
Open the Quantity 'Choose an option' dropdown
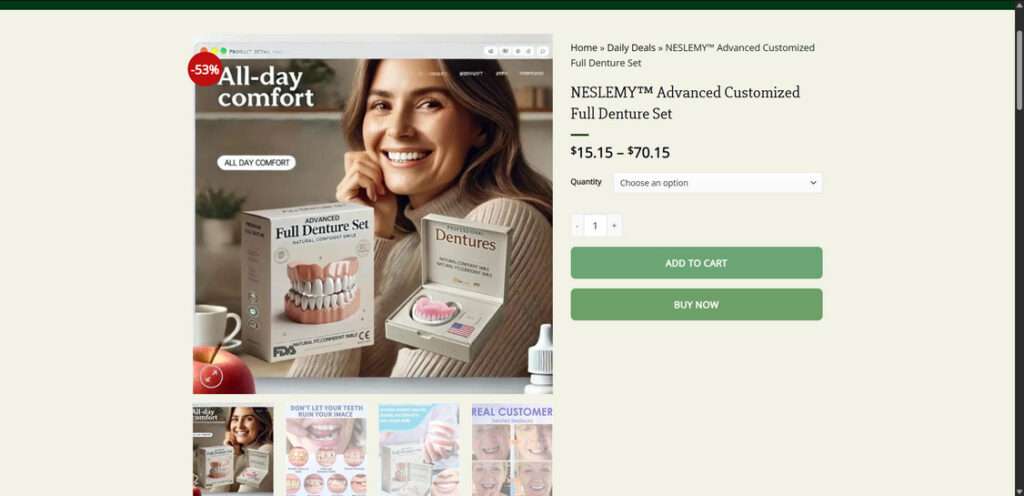(x=718, y=183)
